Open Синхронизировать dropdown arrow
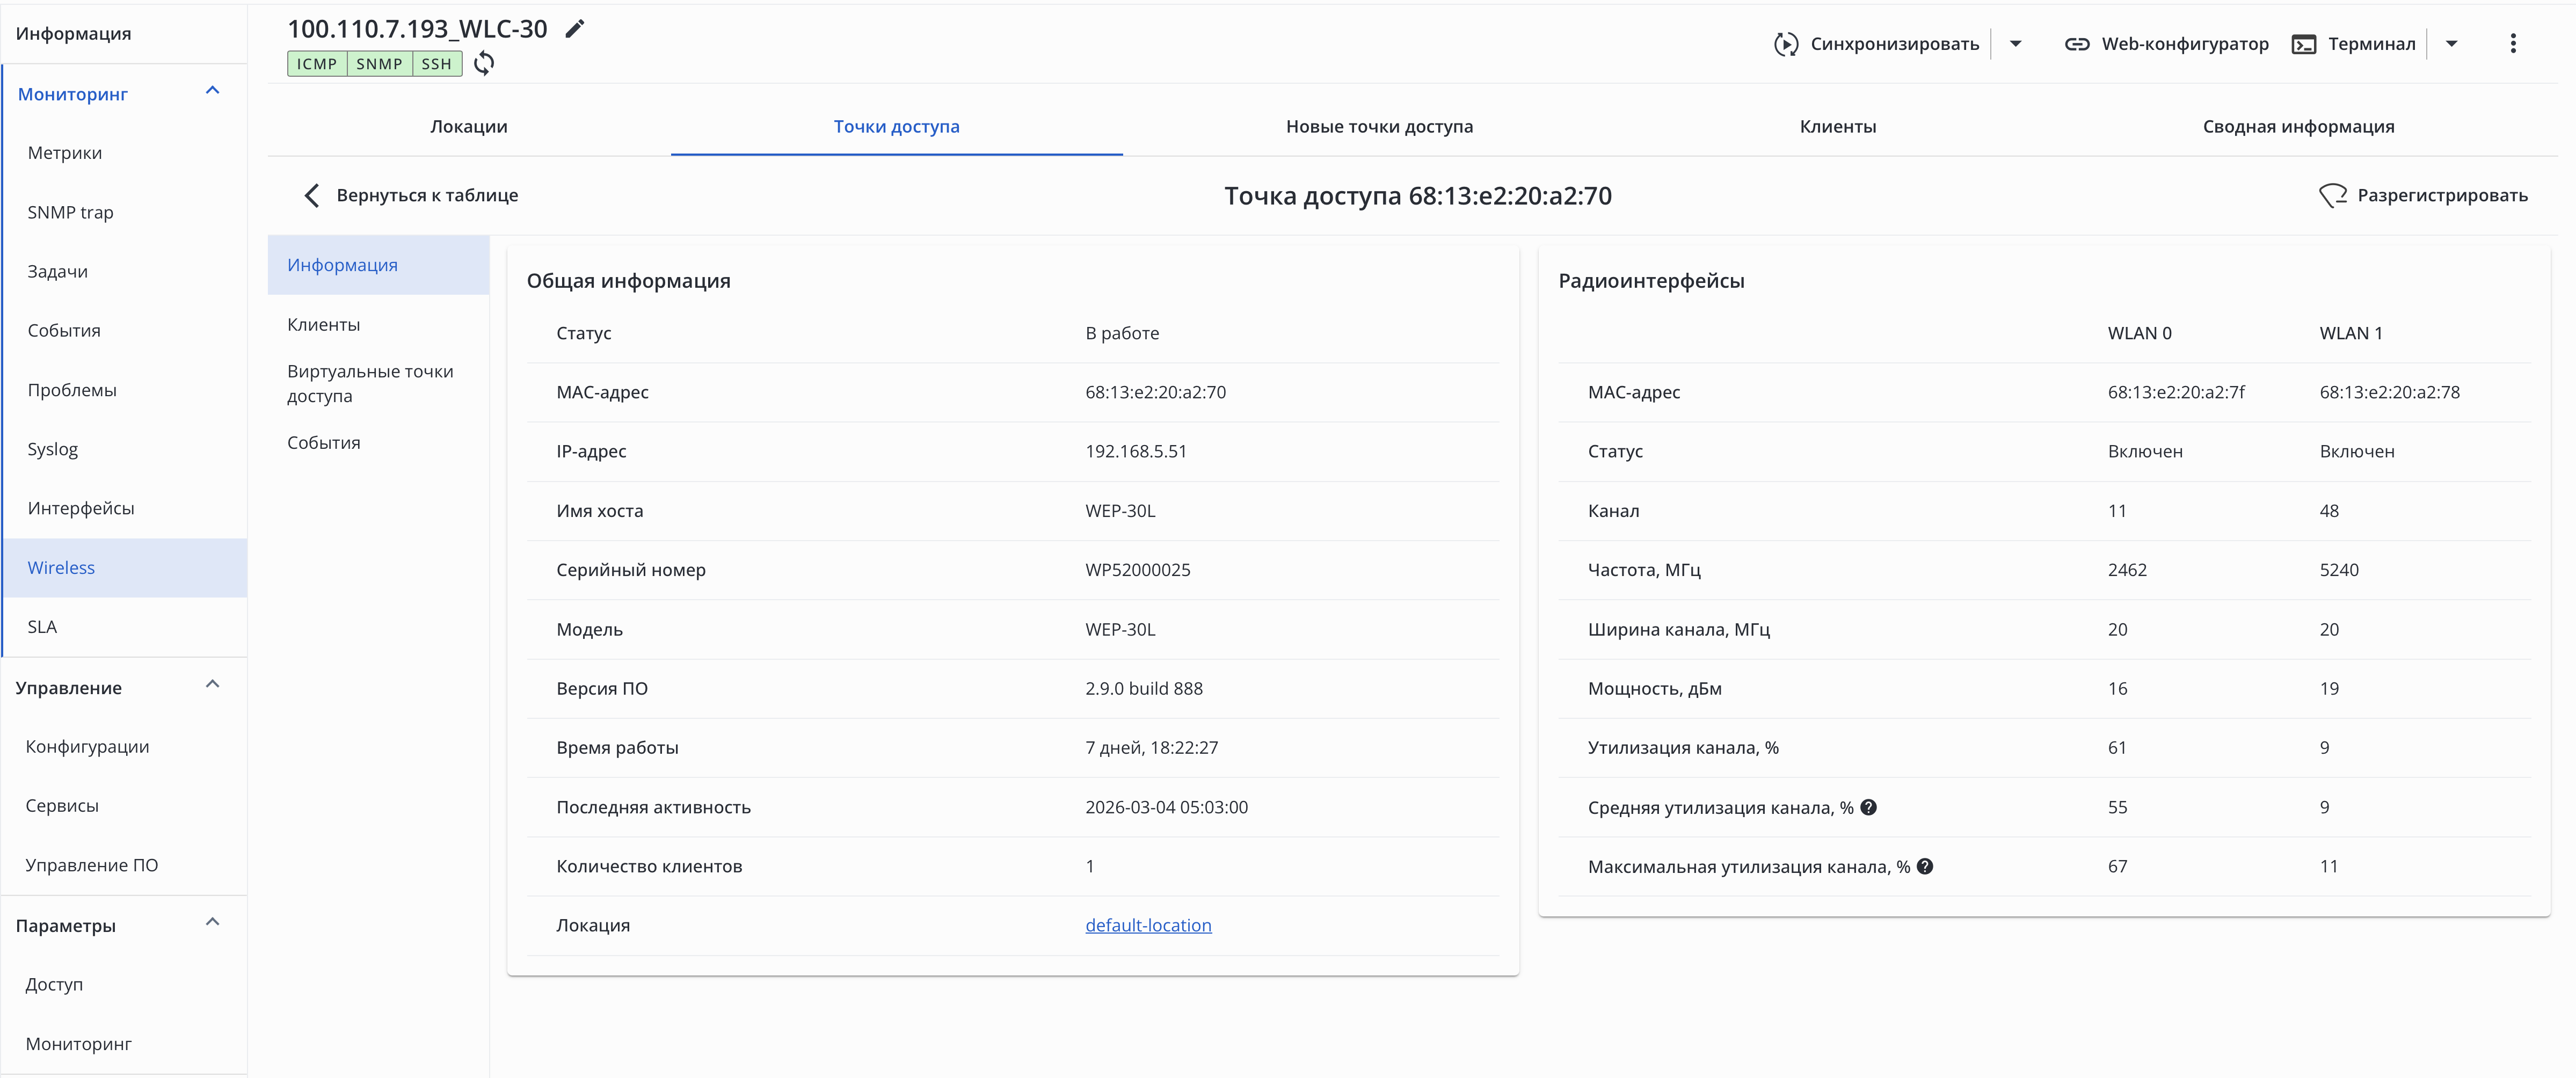 point(2015,44)
